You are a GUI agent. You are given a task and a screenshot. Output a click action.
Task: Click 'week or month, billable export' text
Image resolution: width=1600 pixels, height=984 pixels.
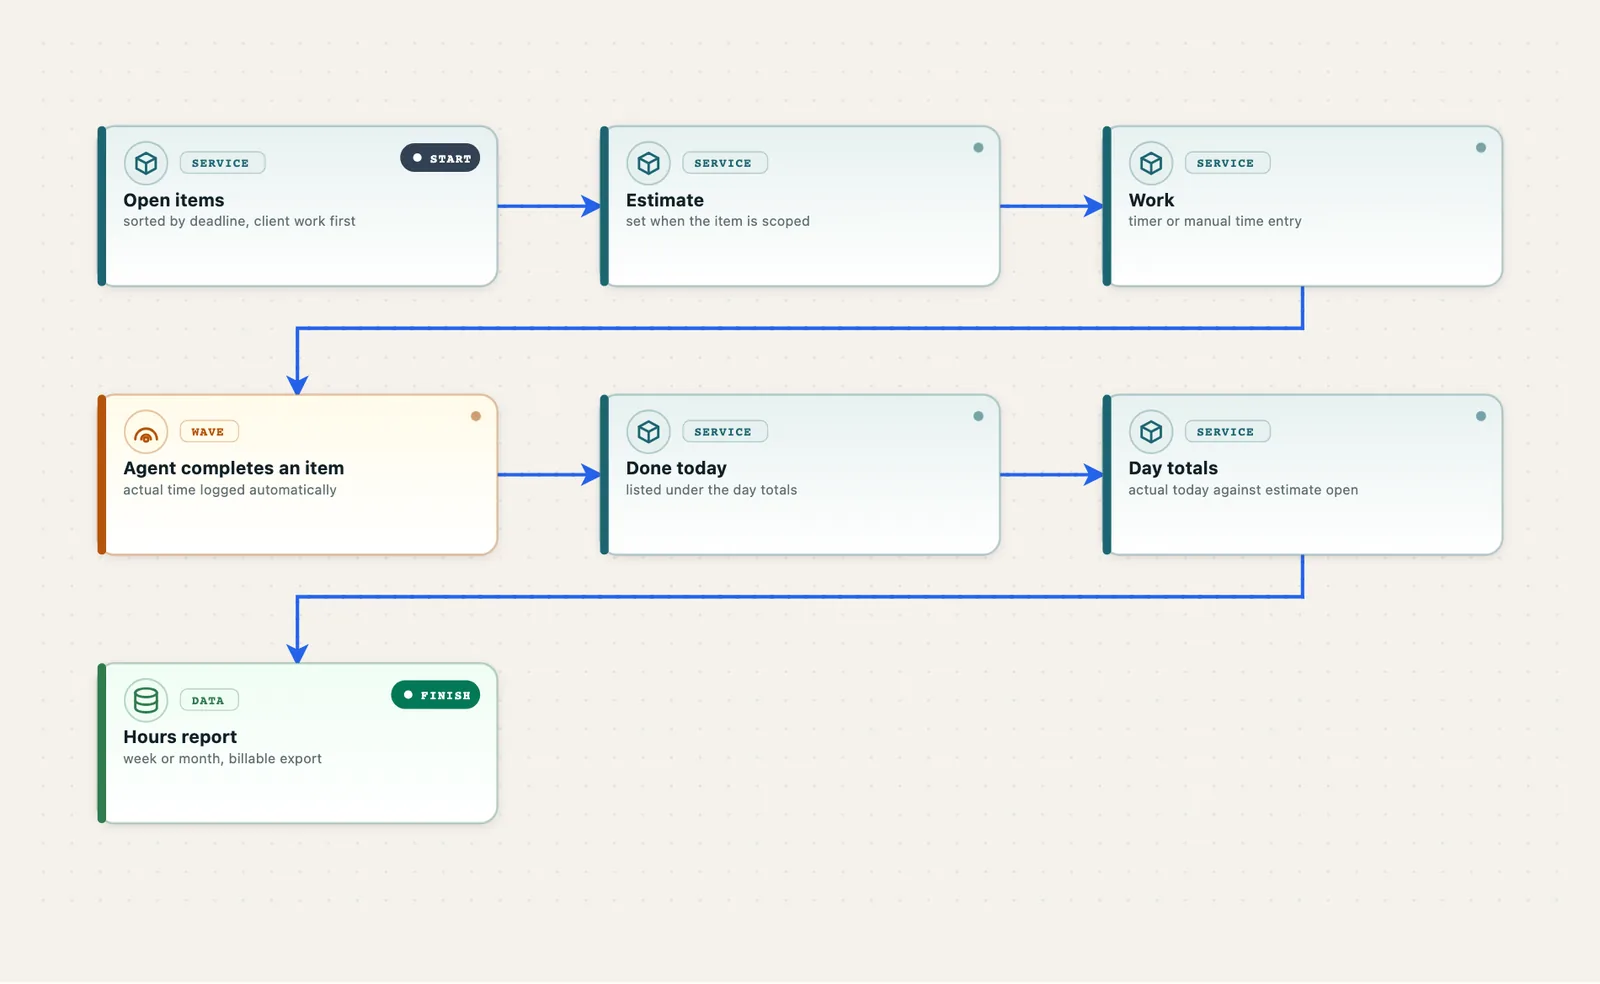(x=222, y=759)
